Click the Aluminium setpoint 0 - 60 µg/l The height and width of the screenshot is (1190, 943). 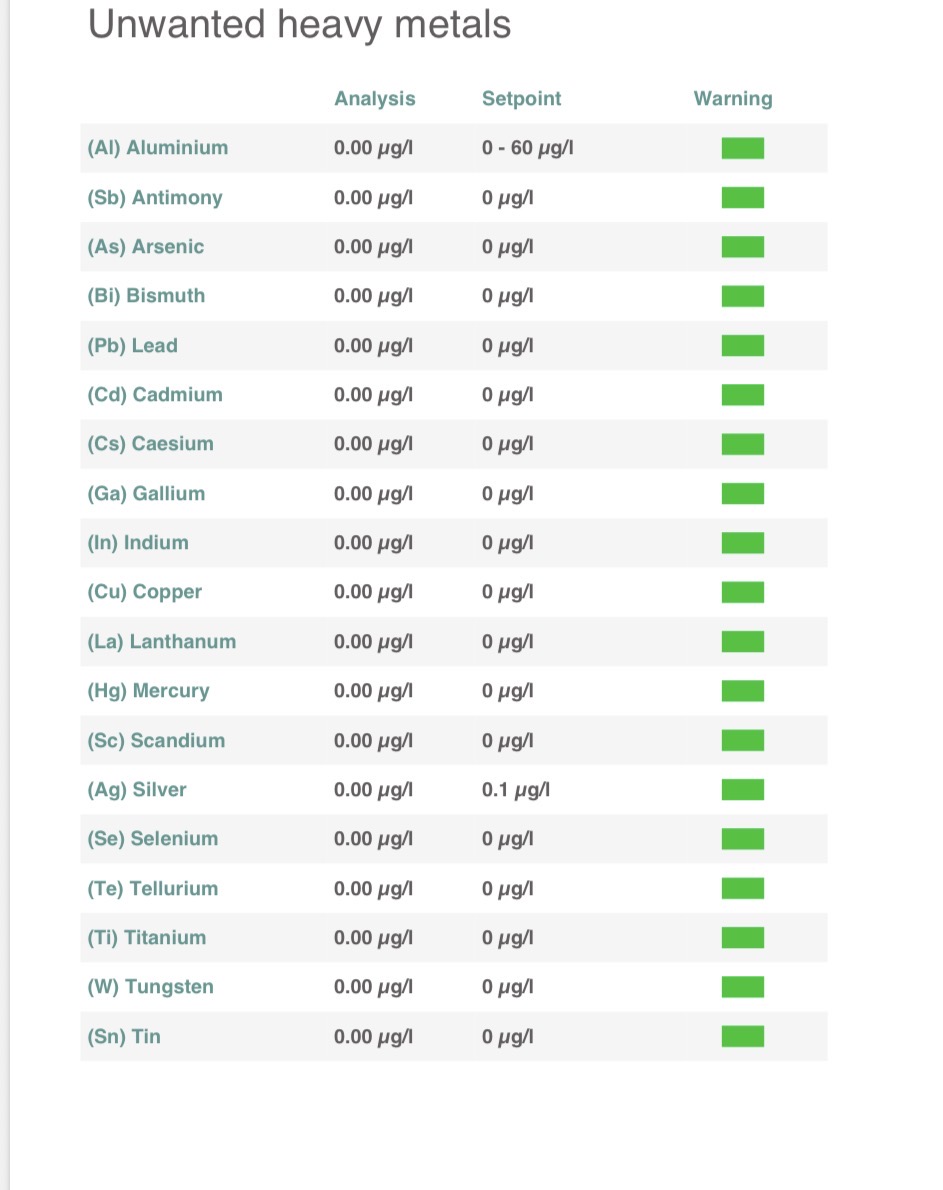[x=528, y=148]
